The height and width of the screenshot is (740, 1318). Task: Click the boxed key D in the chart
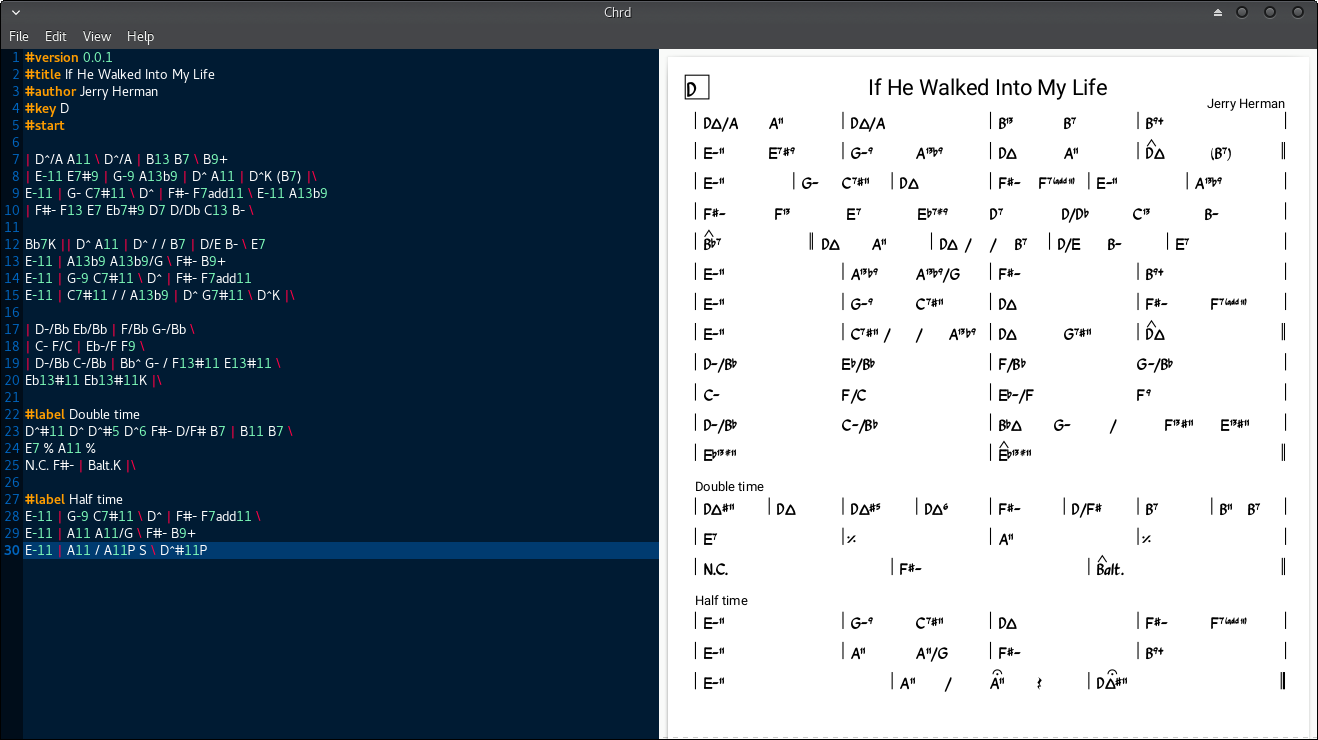point(696,88)
